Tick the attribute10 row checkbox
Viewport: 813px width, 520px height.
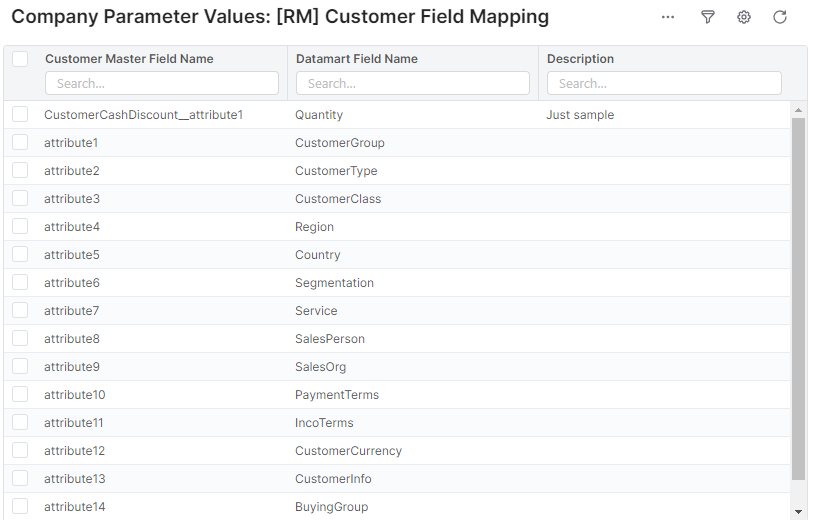coord(20,395)
